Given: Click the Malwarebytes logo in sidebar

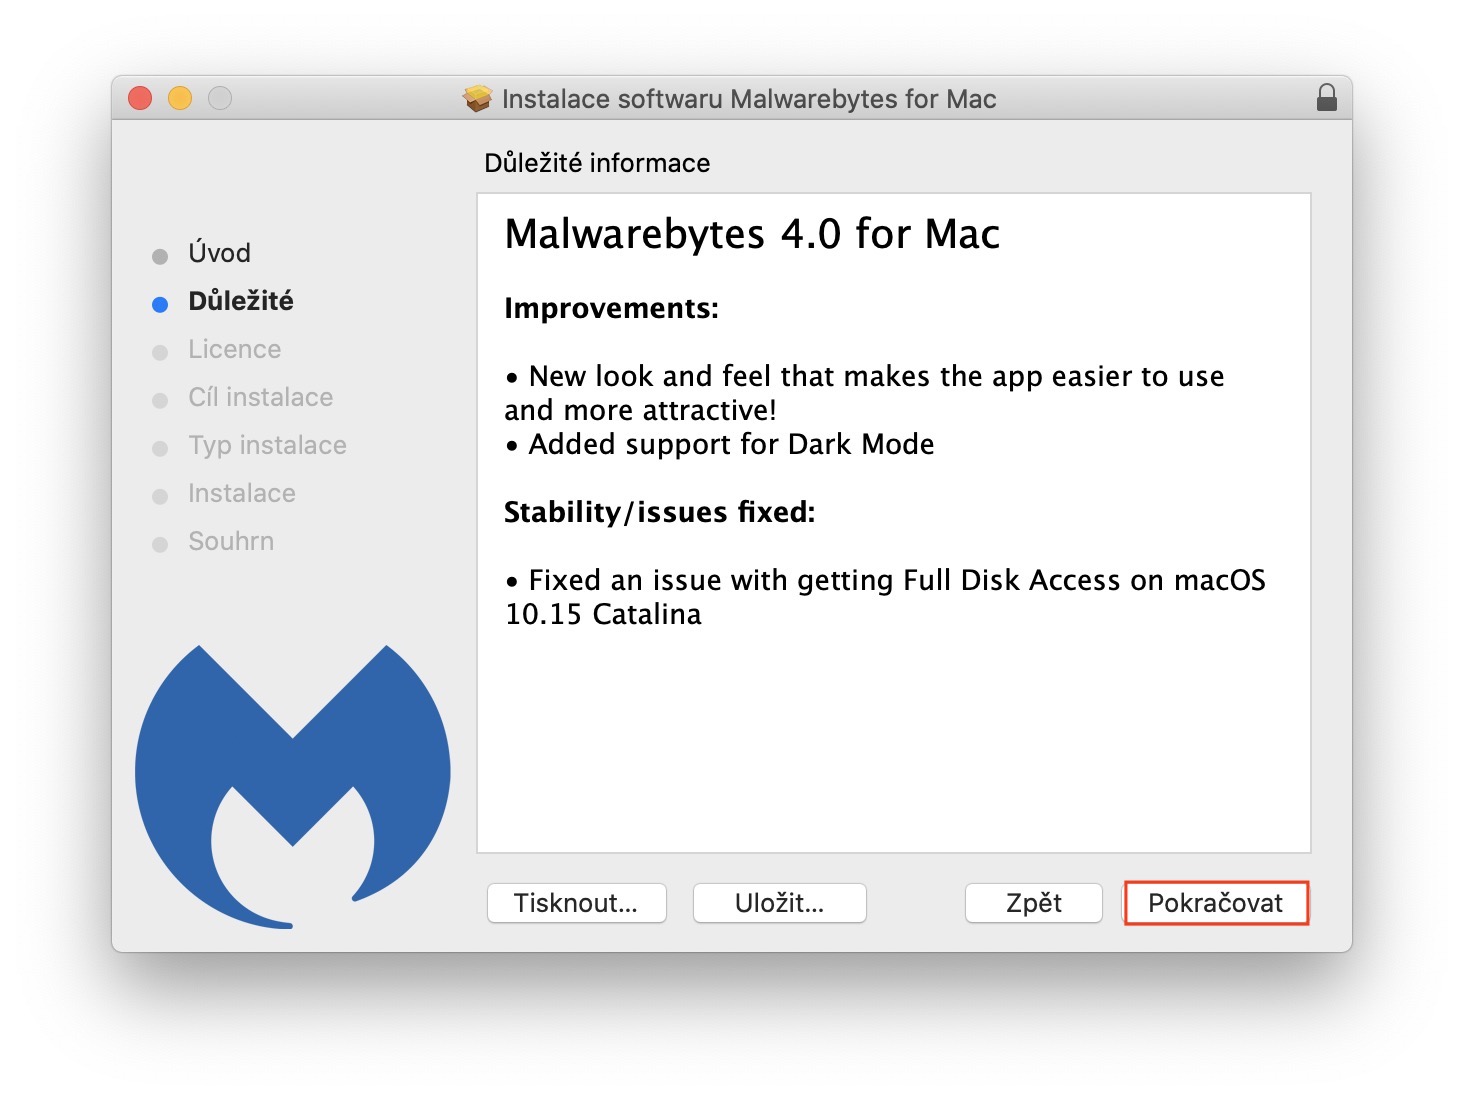Looking at the screenshot, I should pyautogui.click(x=292, y=786).
